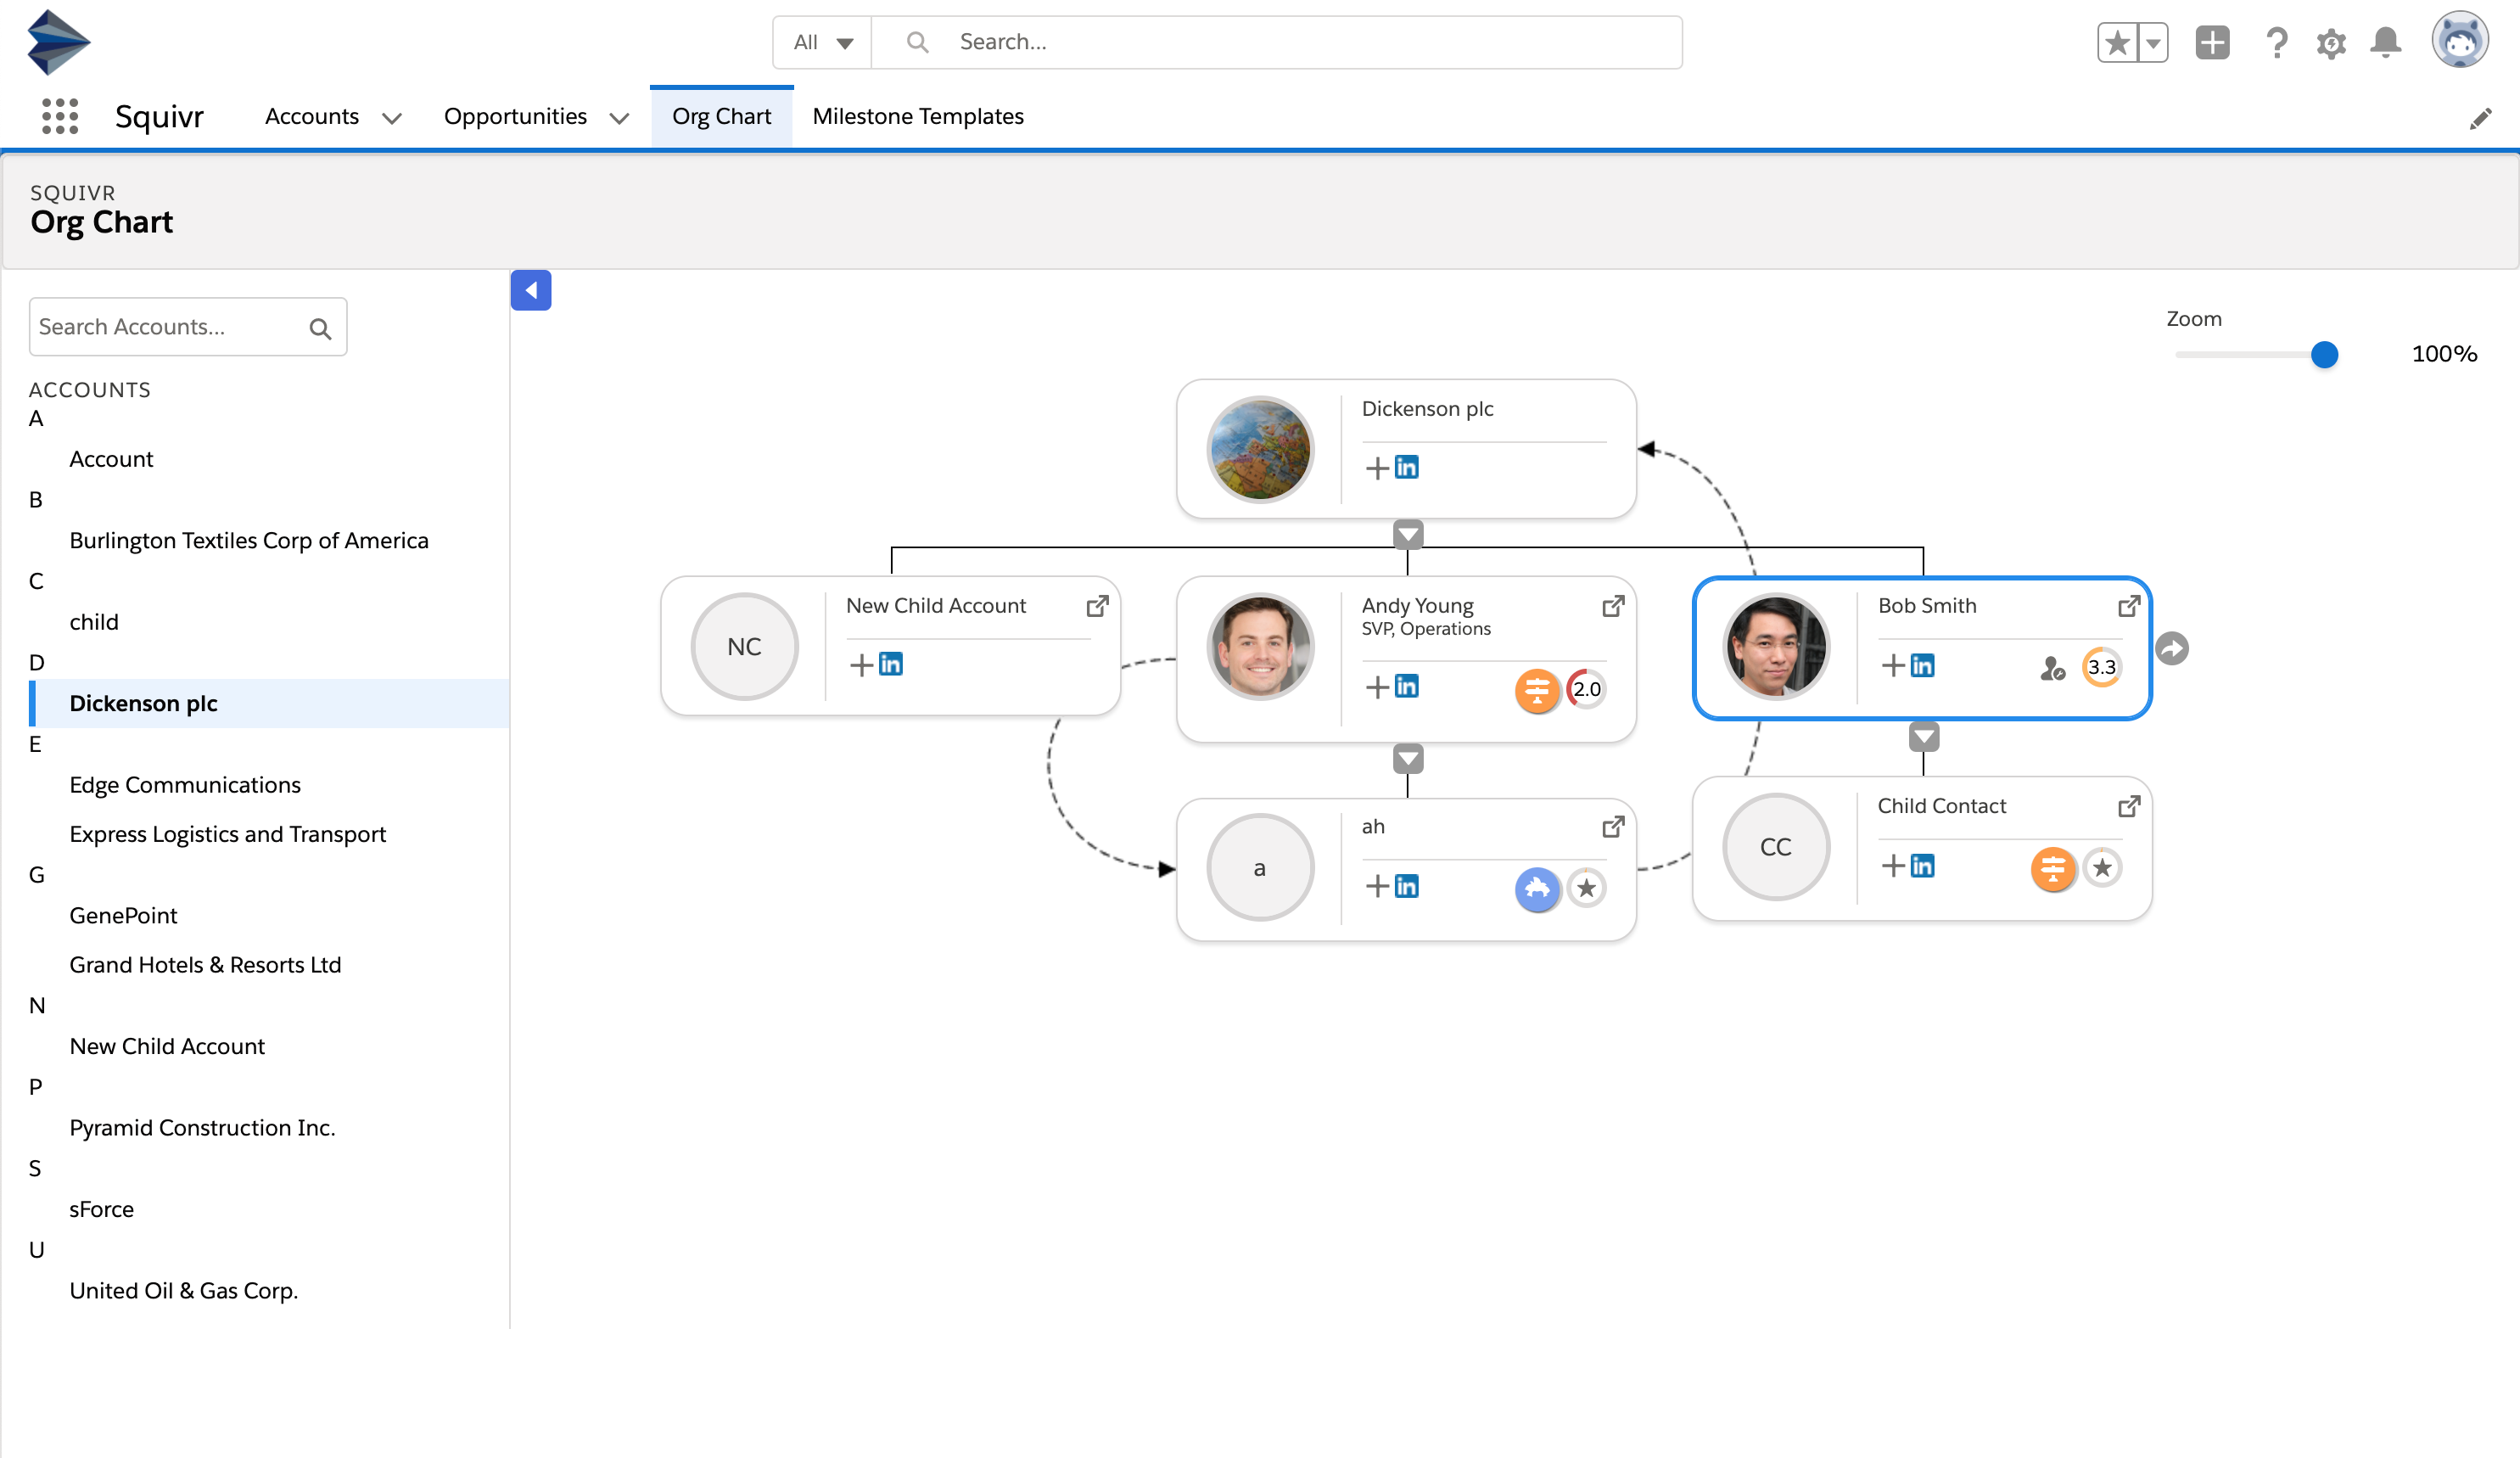Click the global Search field
Viewport: 2520px width, 1458px height.
(x=1277, y=42)
